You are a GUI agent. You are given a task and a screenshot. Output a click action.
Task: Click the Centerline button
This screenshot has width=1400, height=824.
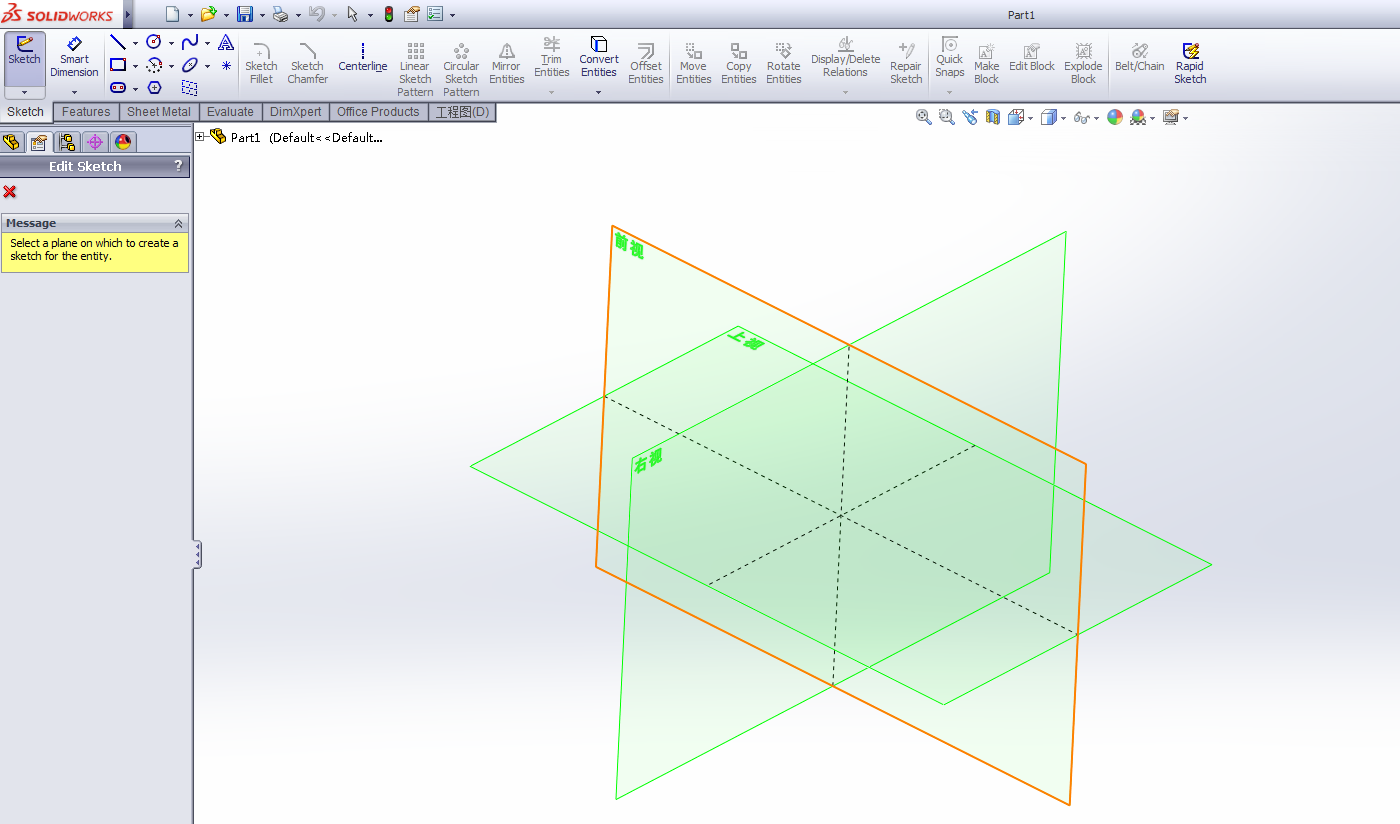click(363, 58)
